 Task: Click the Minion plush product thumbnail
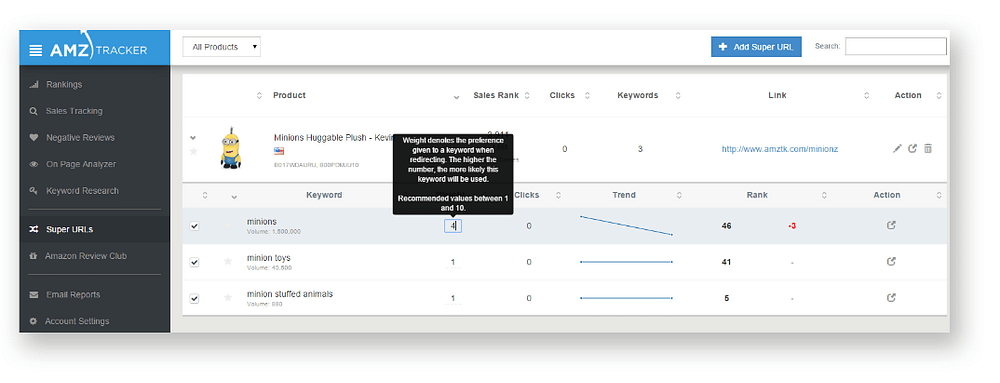pos(230,148)
